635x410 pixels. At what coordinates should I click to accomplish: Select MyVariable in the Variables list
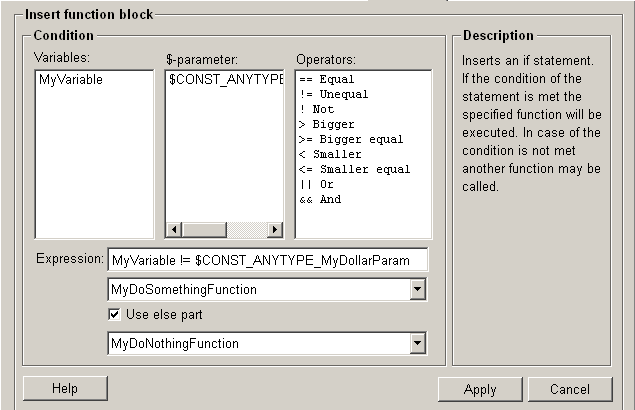(x=71, y=79)
